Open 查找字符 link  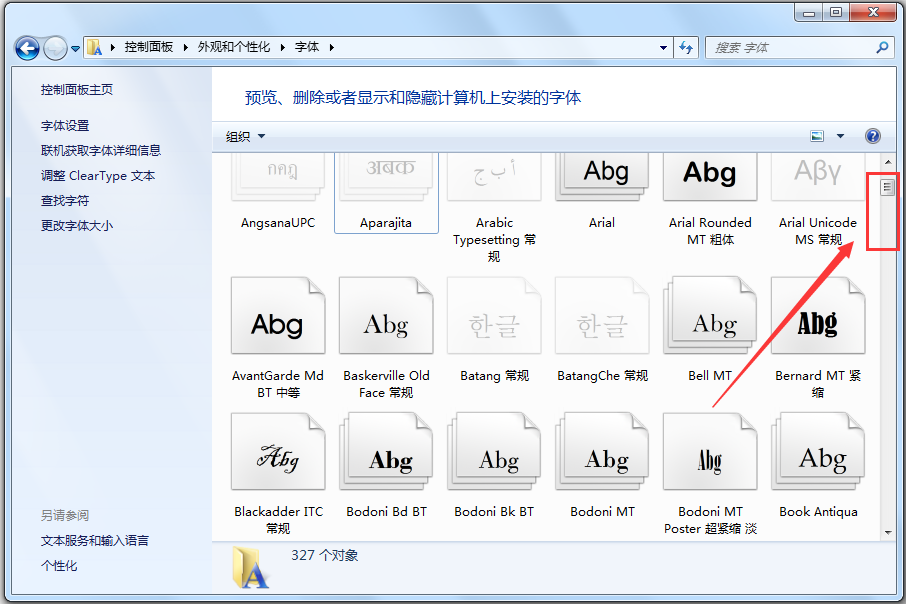[65, 201]
